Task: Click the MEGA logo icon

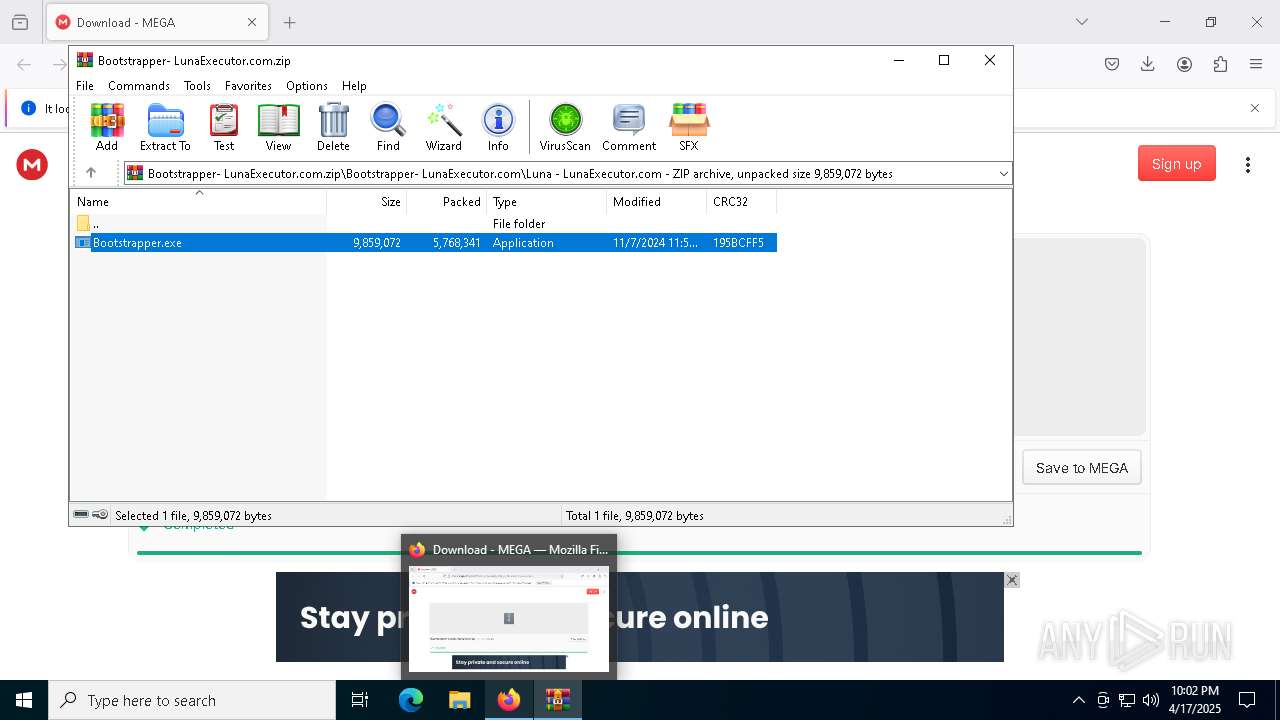Action: pos(32,165)
